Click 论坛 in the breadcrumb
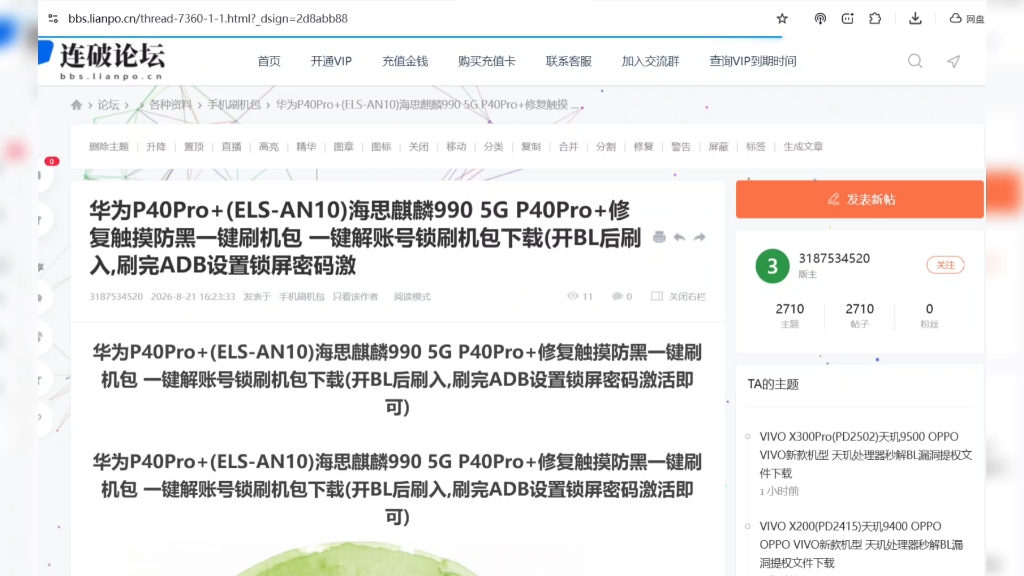 tap(108, 104)
